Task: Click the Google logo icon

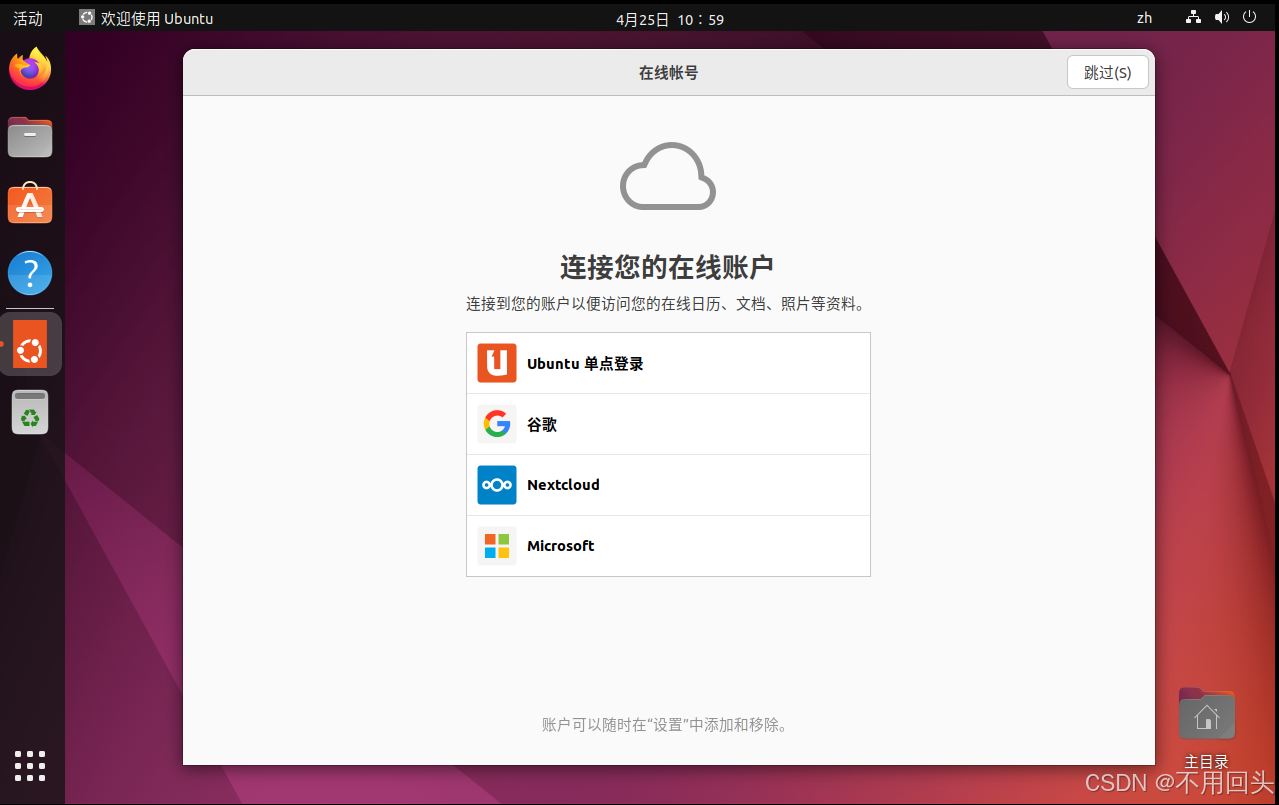Action: point(497,424)
